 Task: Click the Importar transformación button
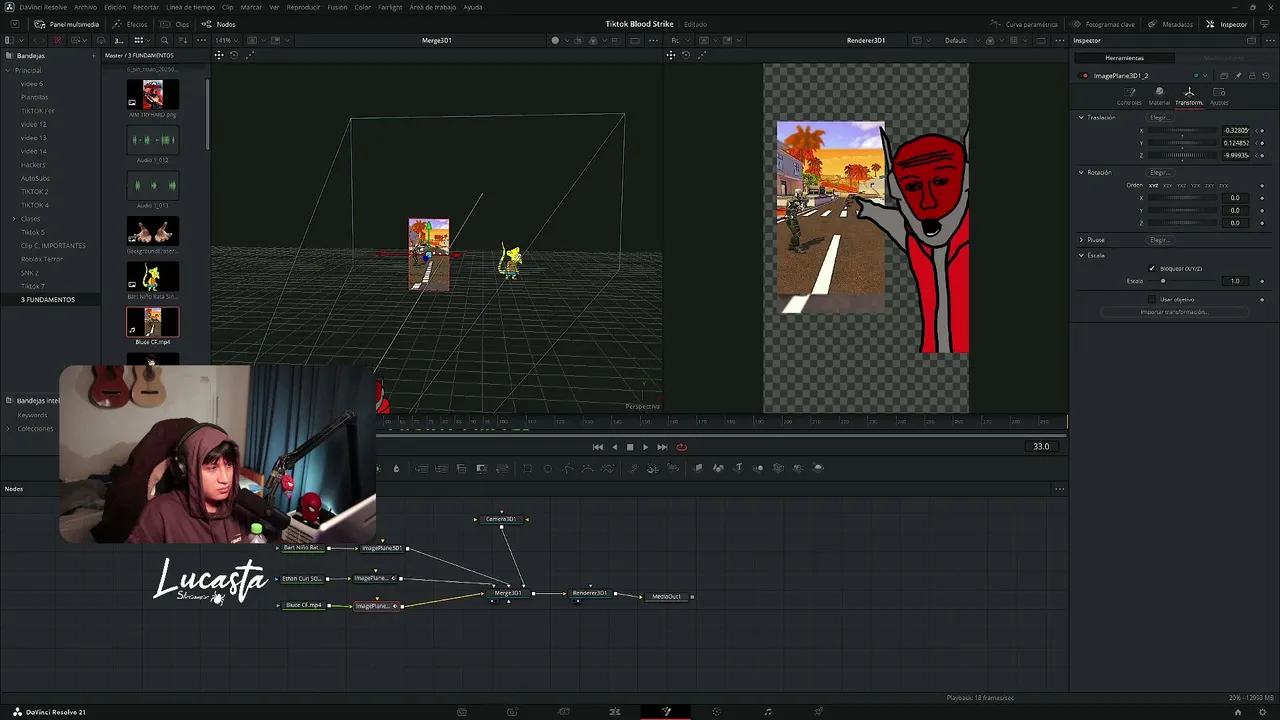tap(1174, 312)
